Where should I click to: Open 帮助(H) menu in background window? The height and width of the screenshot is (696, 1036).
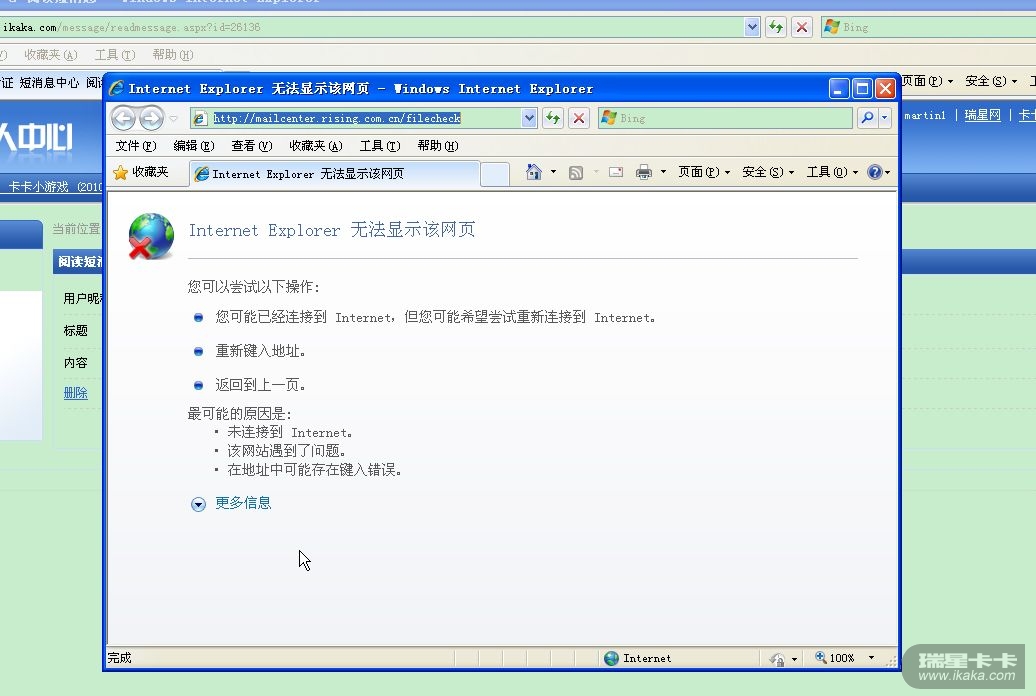173,55
